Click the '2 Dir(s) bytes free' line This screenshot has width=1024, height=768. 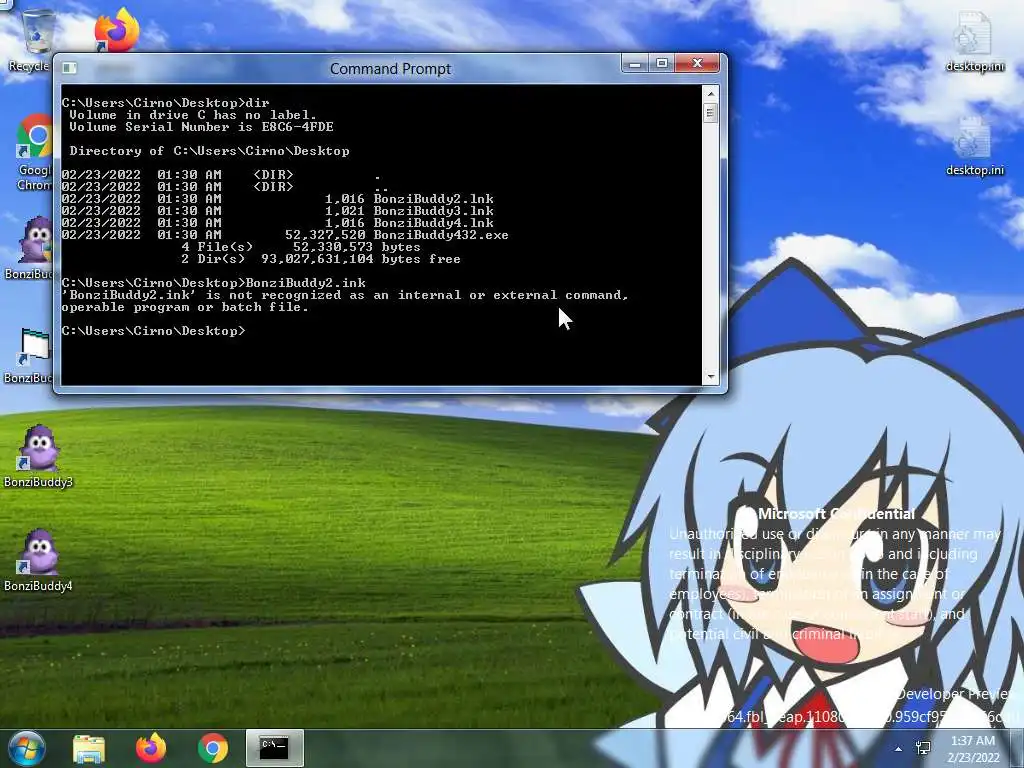click(x=321, y=259)
